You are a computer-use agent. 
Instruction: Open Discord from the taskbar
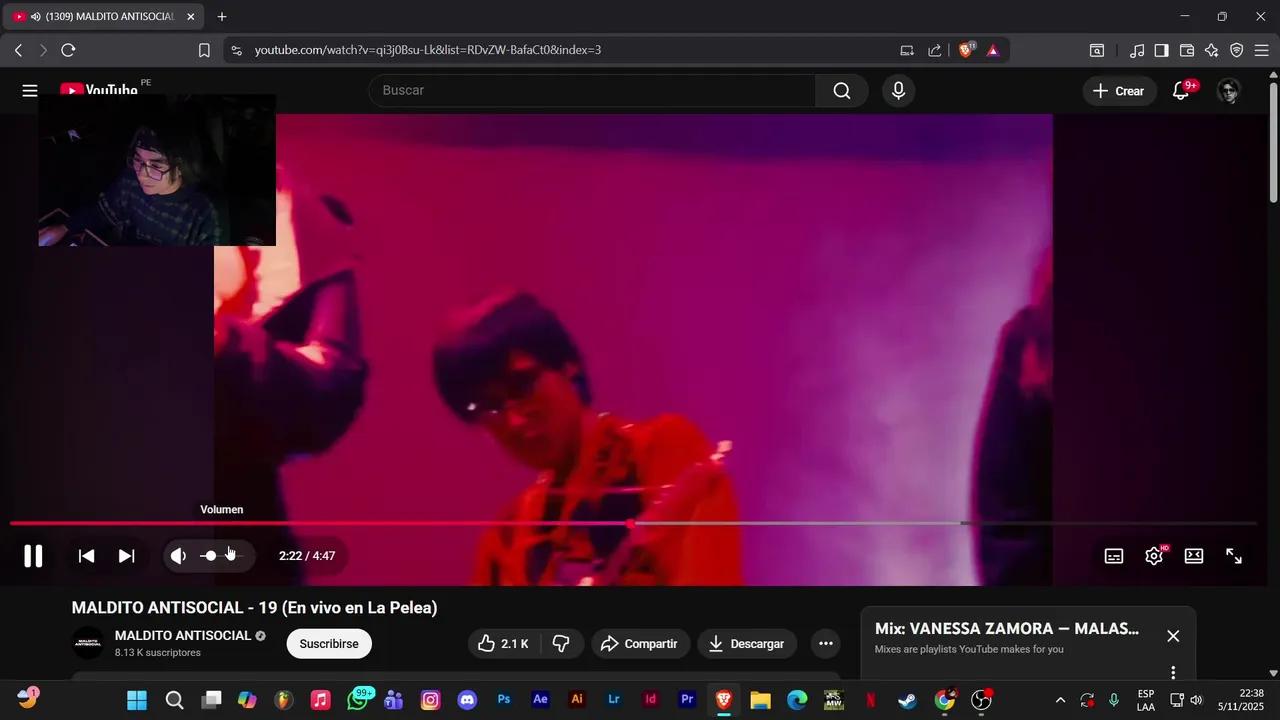(467, 700)
